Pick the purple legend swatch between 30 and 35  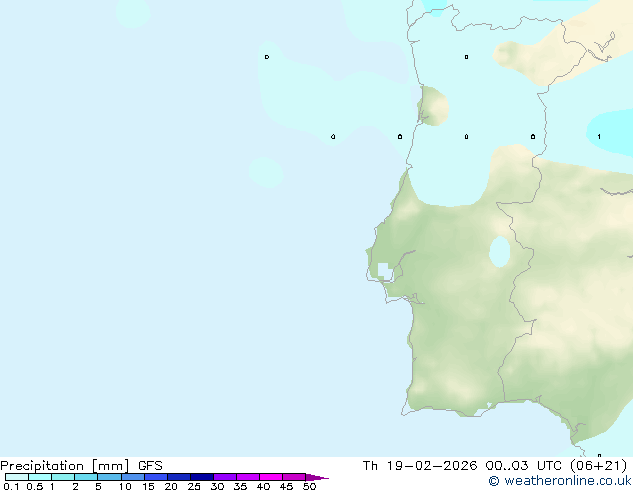pyautogui.click(x=225, y=477)
